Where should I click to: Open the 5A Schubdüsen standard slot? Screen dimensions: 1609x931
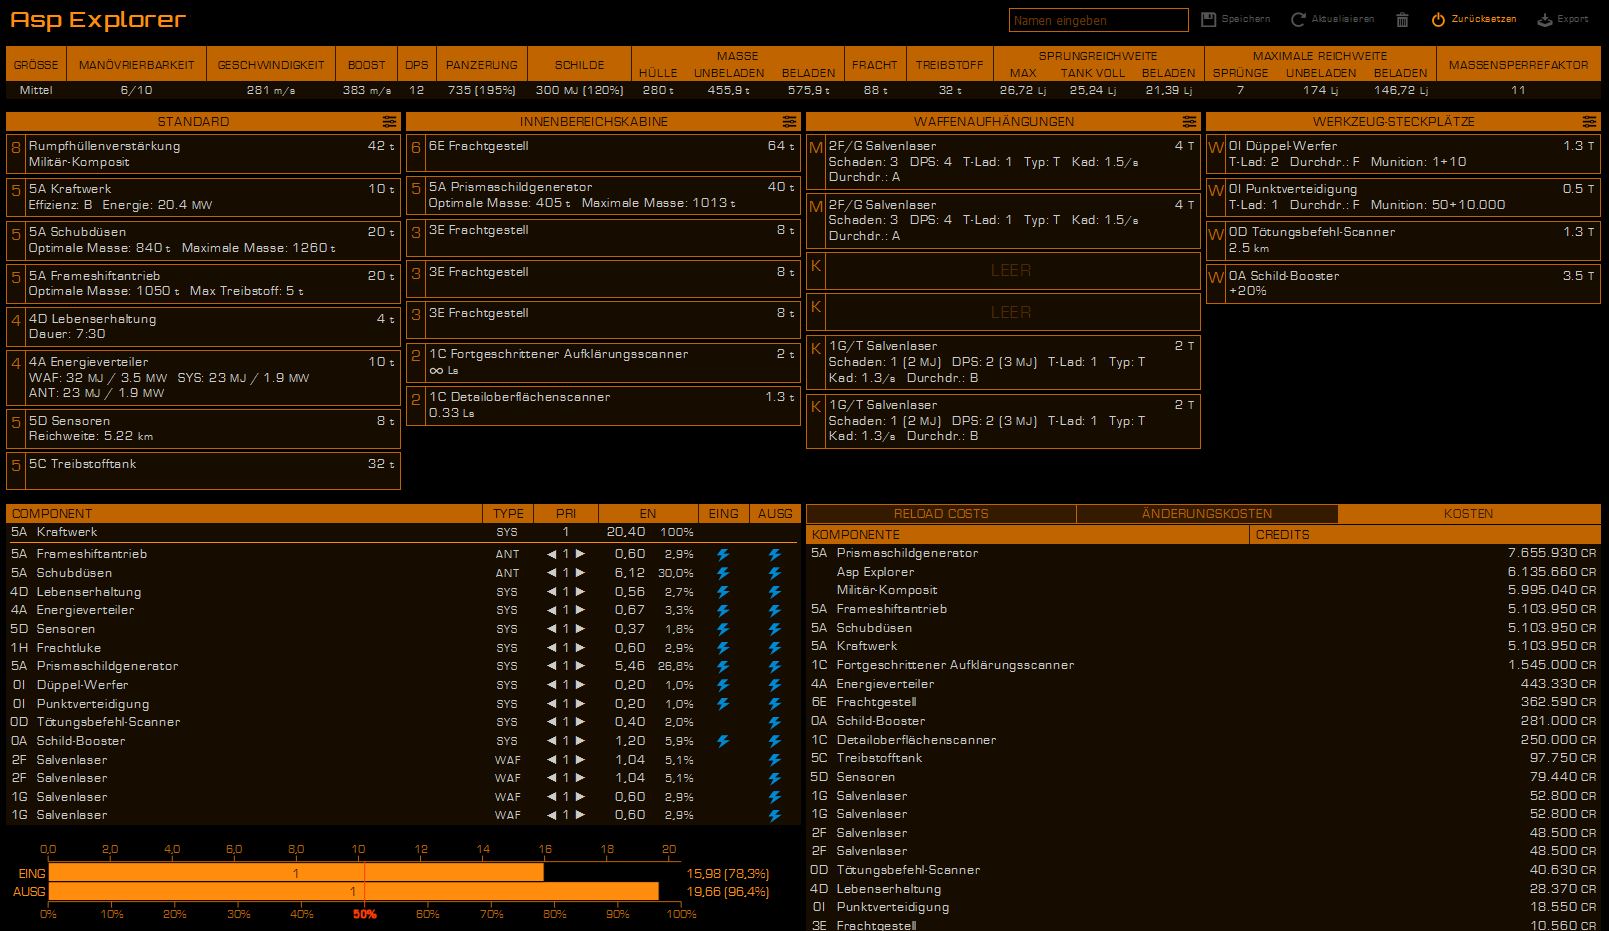coord(203,240)
